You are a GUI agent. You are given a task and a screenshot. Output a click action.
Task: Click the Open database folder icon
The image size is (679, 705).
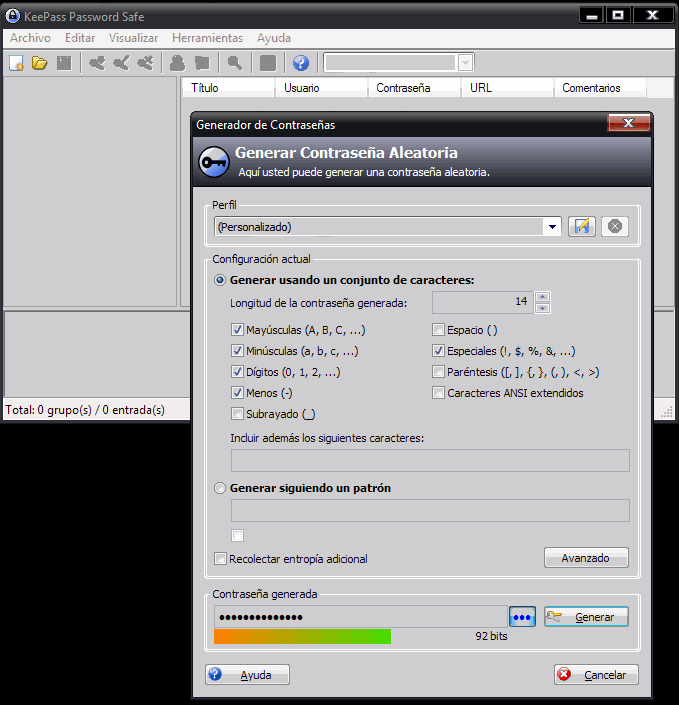tap(40, 63)
